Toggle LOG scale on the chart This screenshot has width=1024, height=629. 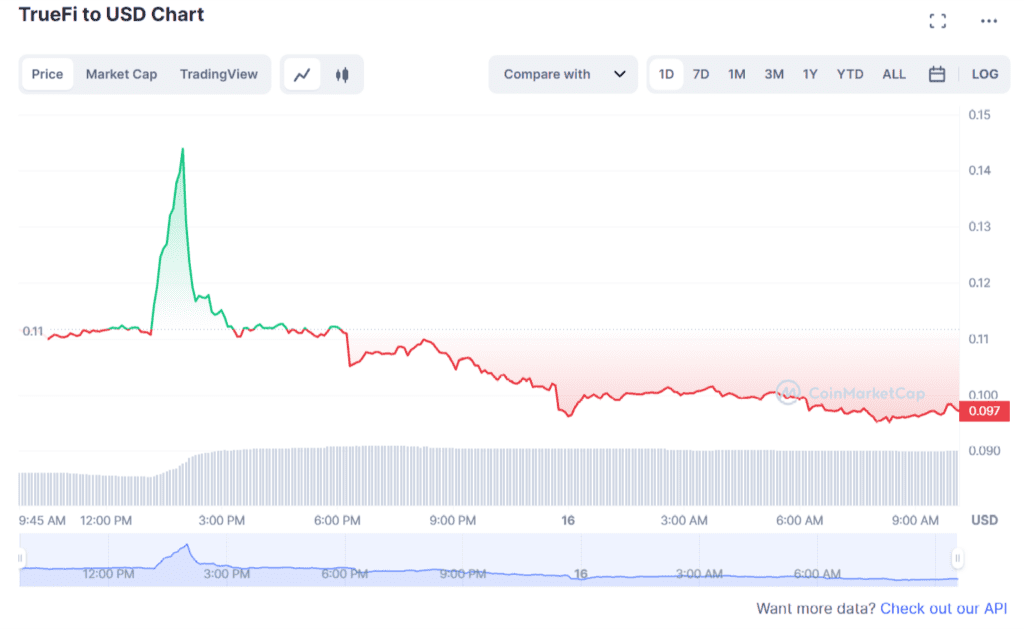985,74
